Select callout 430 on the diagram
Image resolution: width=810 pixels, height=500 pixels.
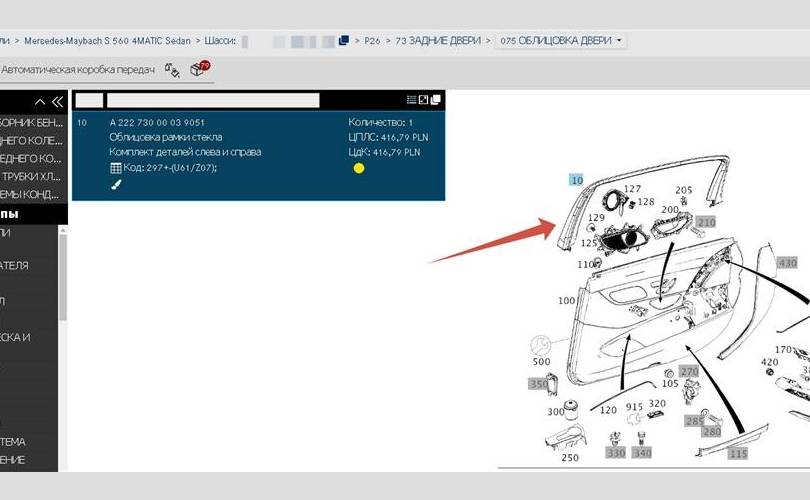coord(787,263)
